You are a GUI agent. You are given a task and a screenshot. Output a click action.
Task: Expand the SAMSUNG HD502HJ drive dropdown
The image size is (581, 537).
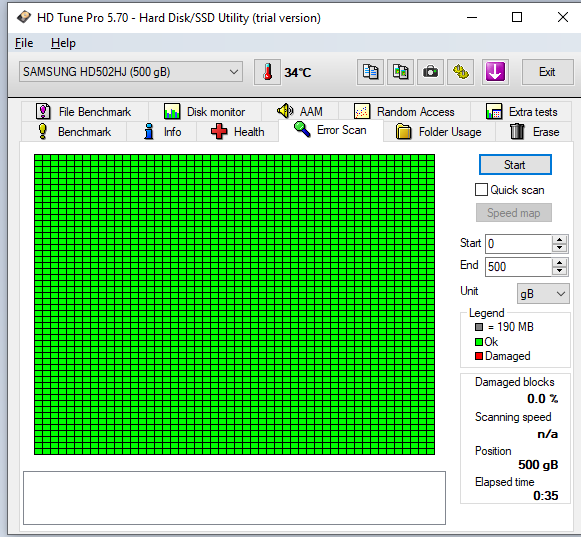(x=131, y=72)
